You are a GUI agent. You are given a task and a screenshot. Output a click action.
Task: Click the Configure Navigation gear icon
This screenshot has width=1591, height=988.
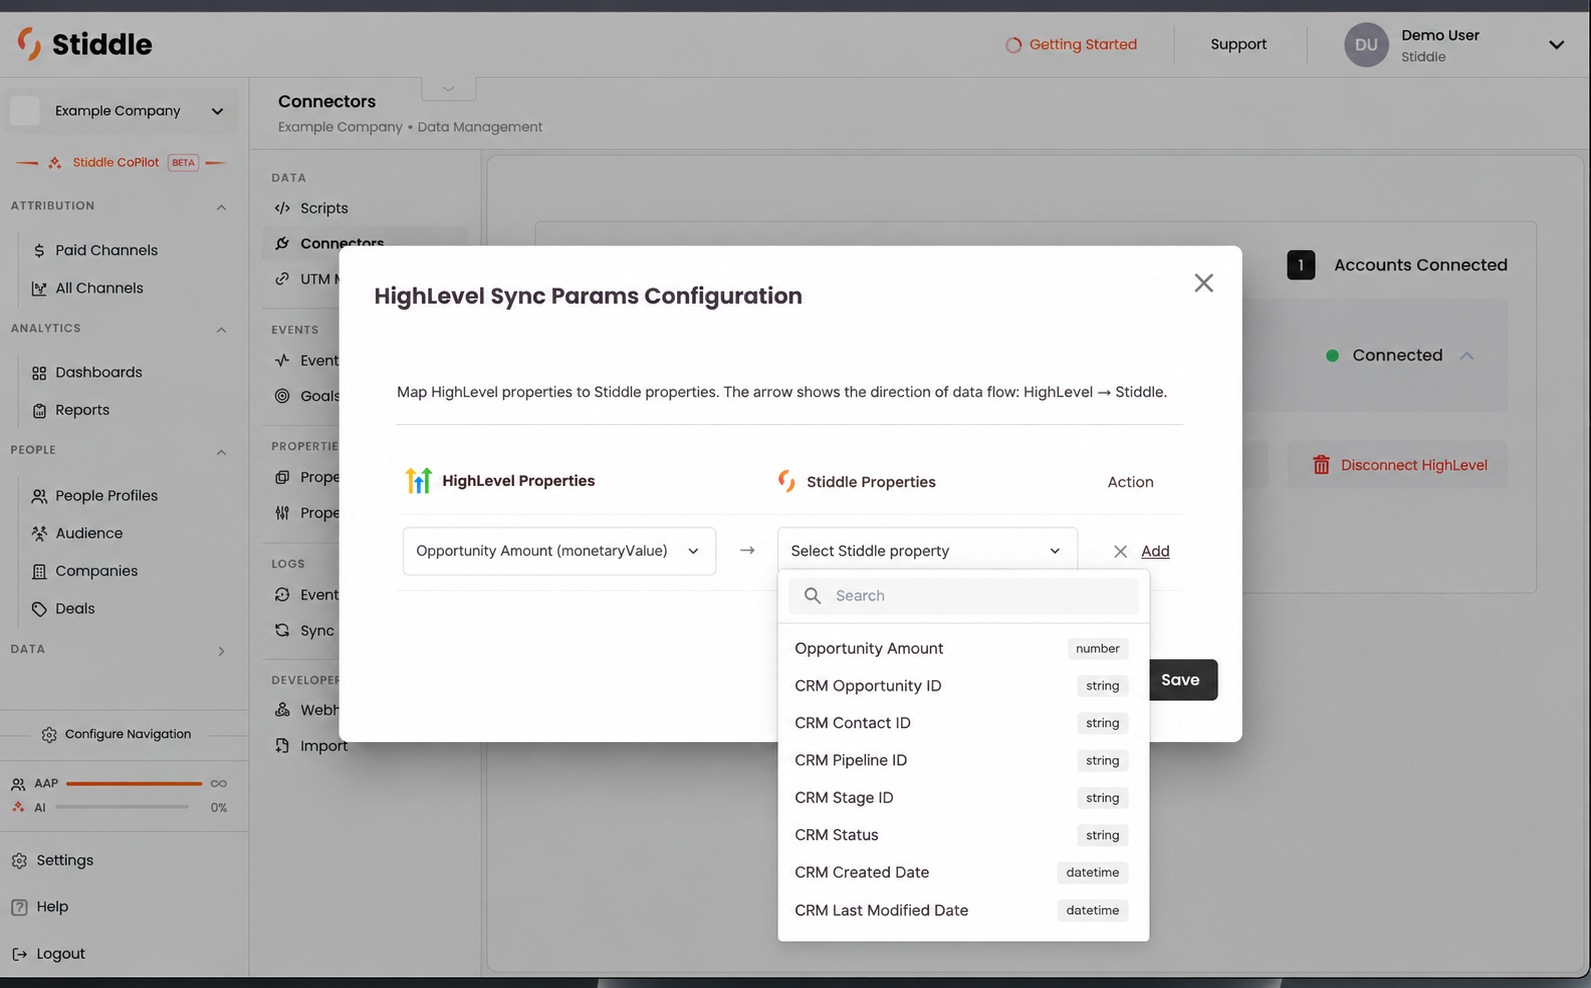click(x=49, y=735)
